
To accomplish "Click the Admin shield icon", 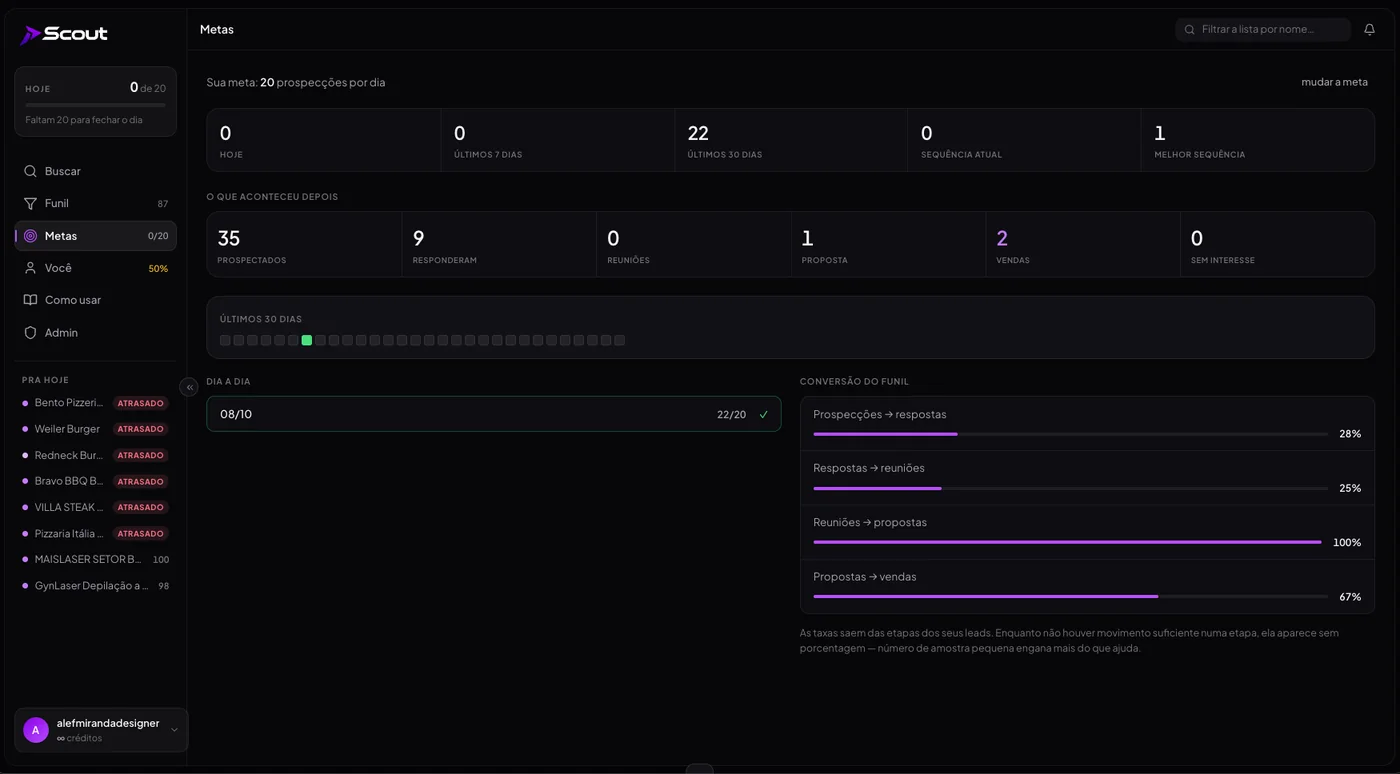I will click(x=30, y=332).
